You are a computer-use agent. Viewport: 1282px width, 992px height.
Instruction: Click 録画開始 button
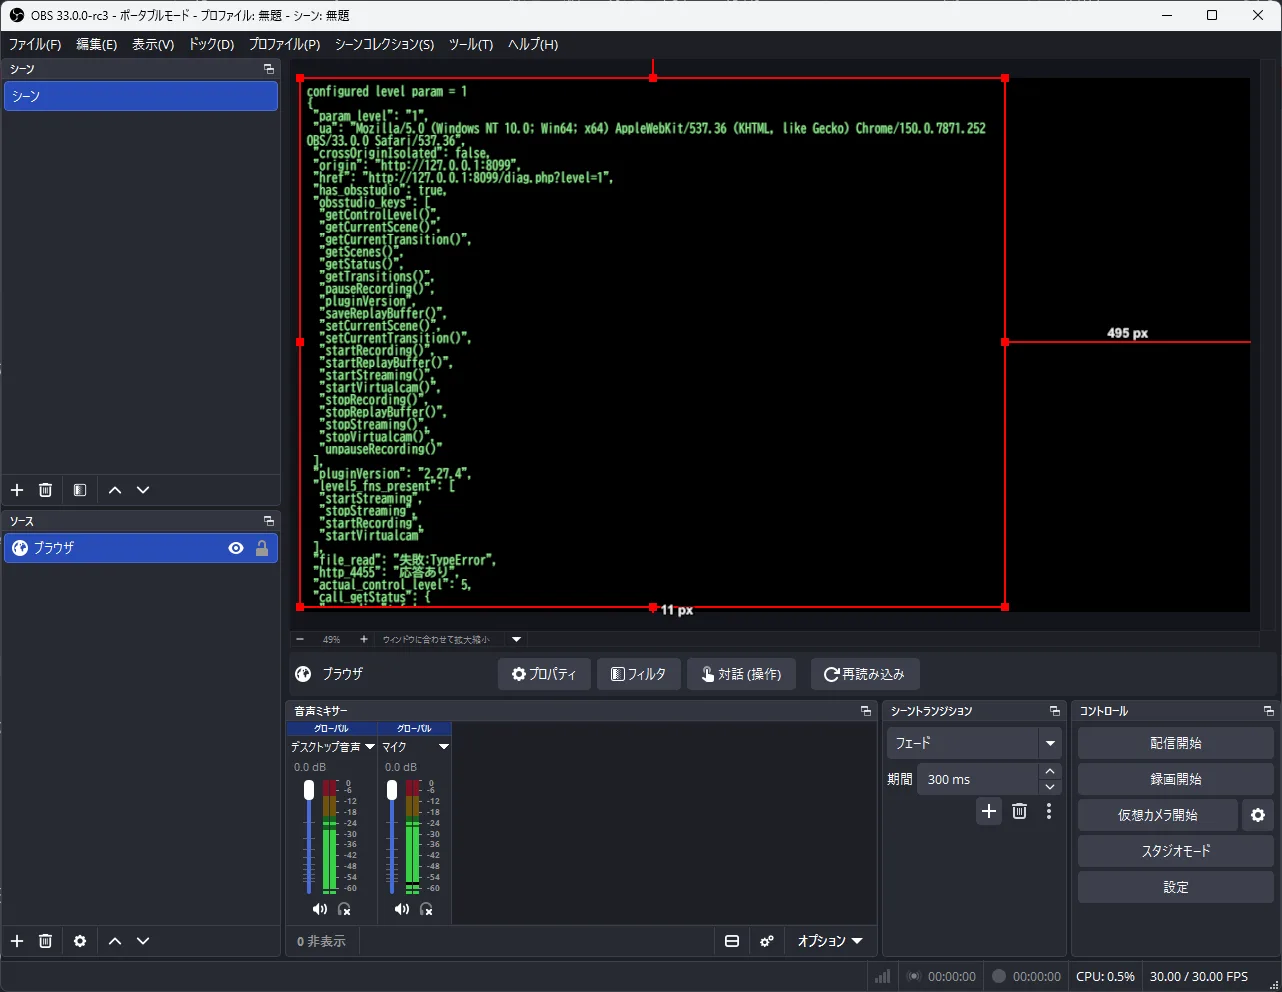point(1176,779)
